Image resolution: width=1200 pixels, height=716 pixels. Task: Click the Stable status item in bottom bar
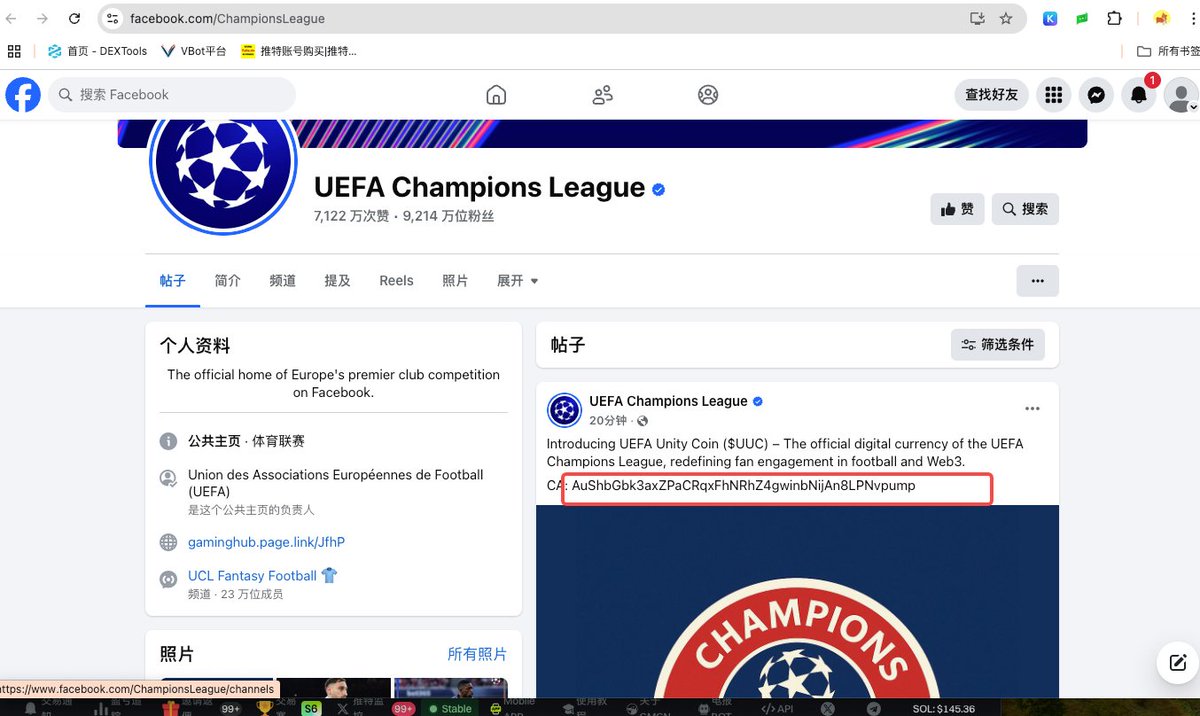click(x=449, y=708)
